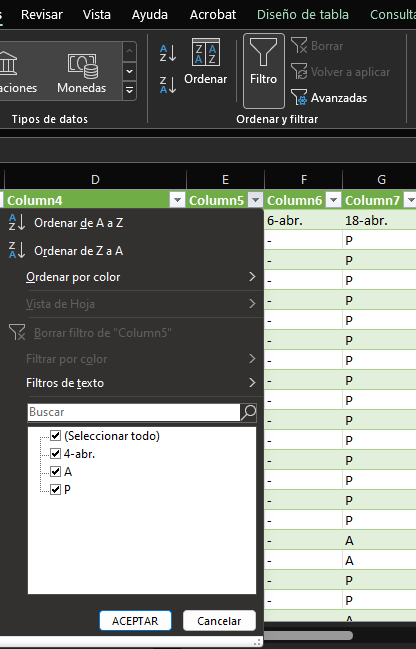Sort descending with ribbon Z-A icon
Viewport: 416px width, 649px height.
tap(168, 84)
